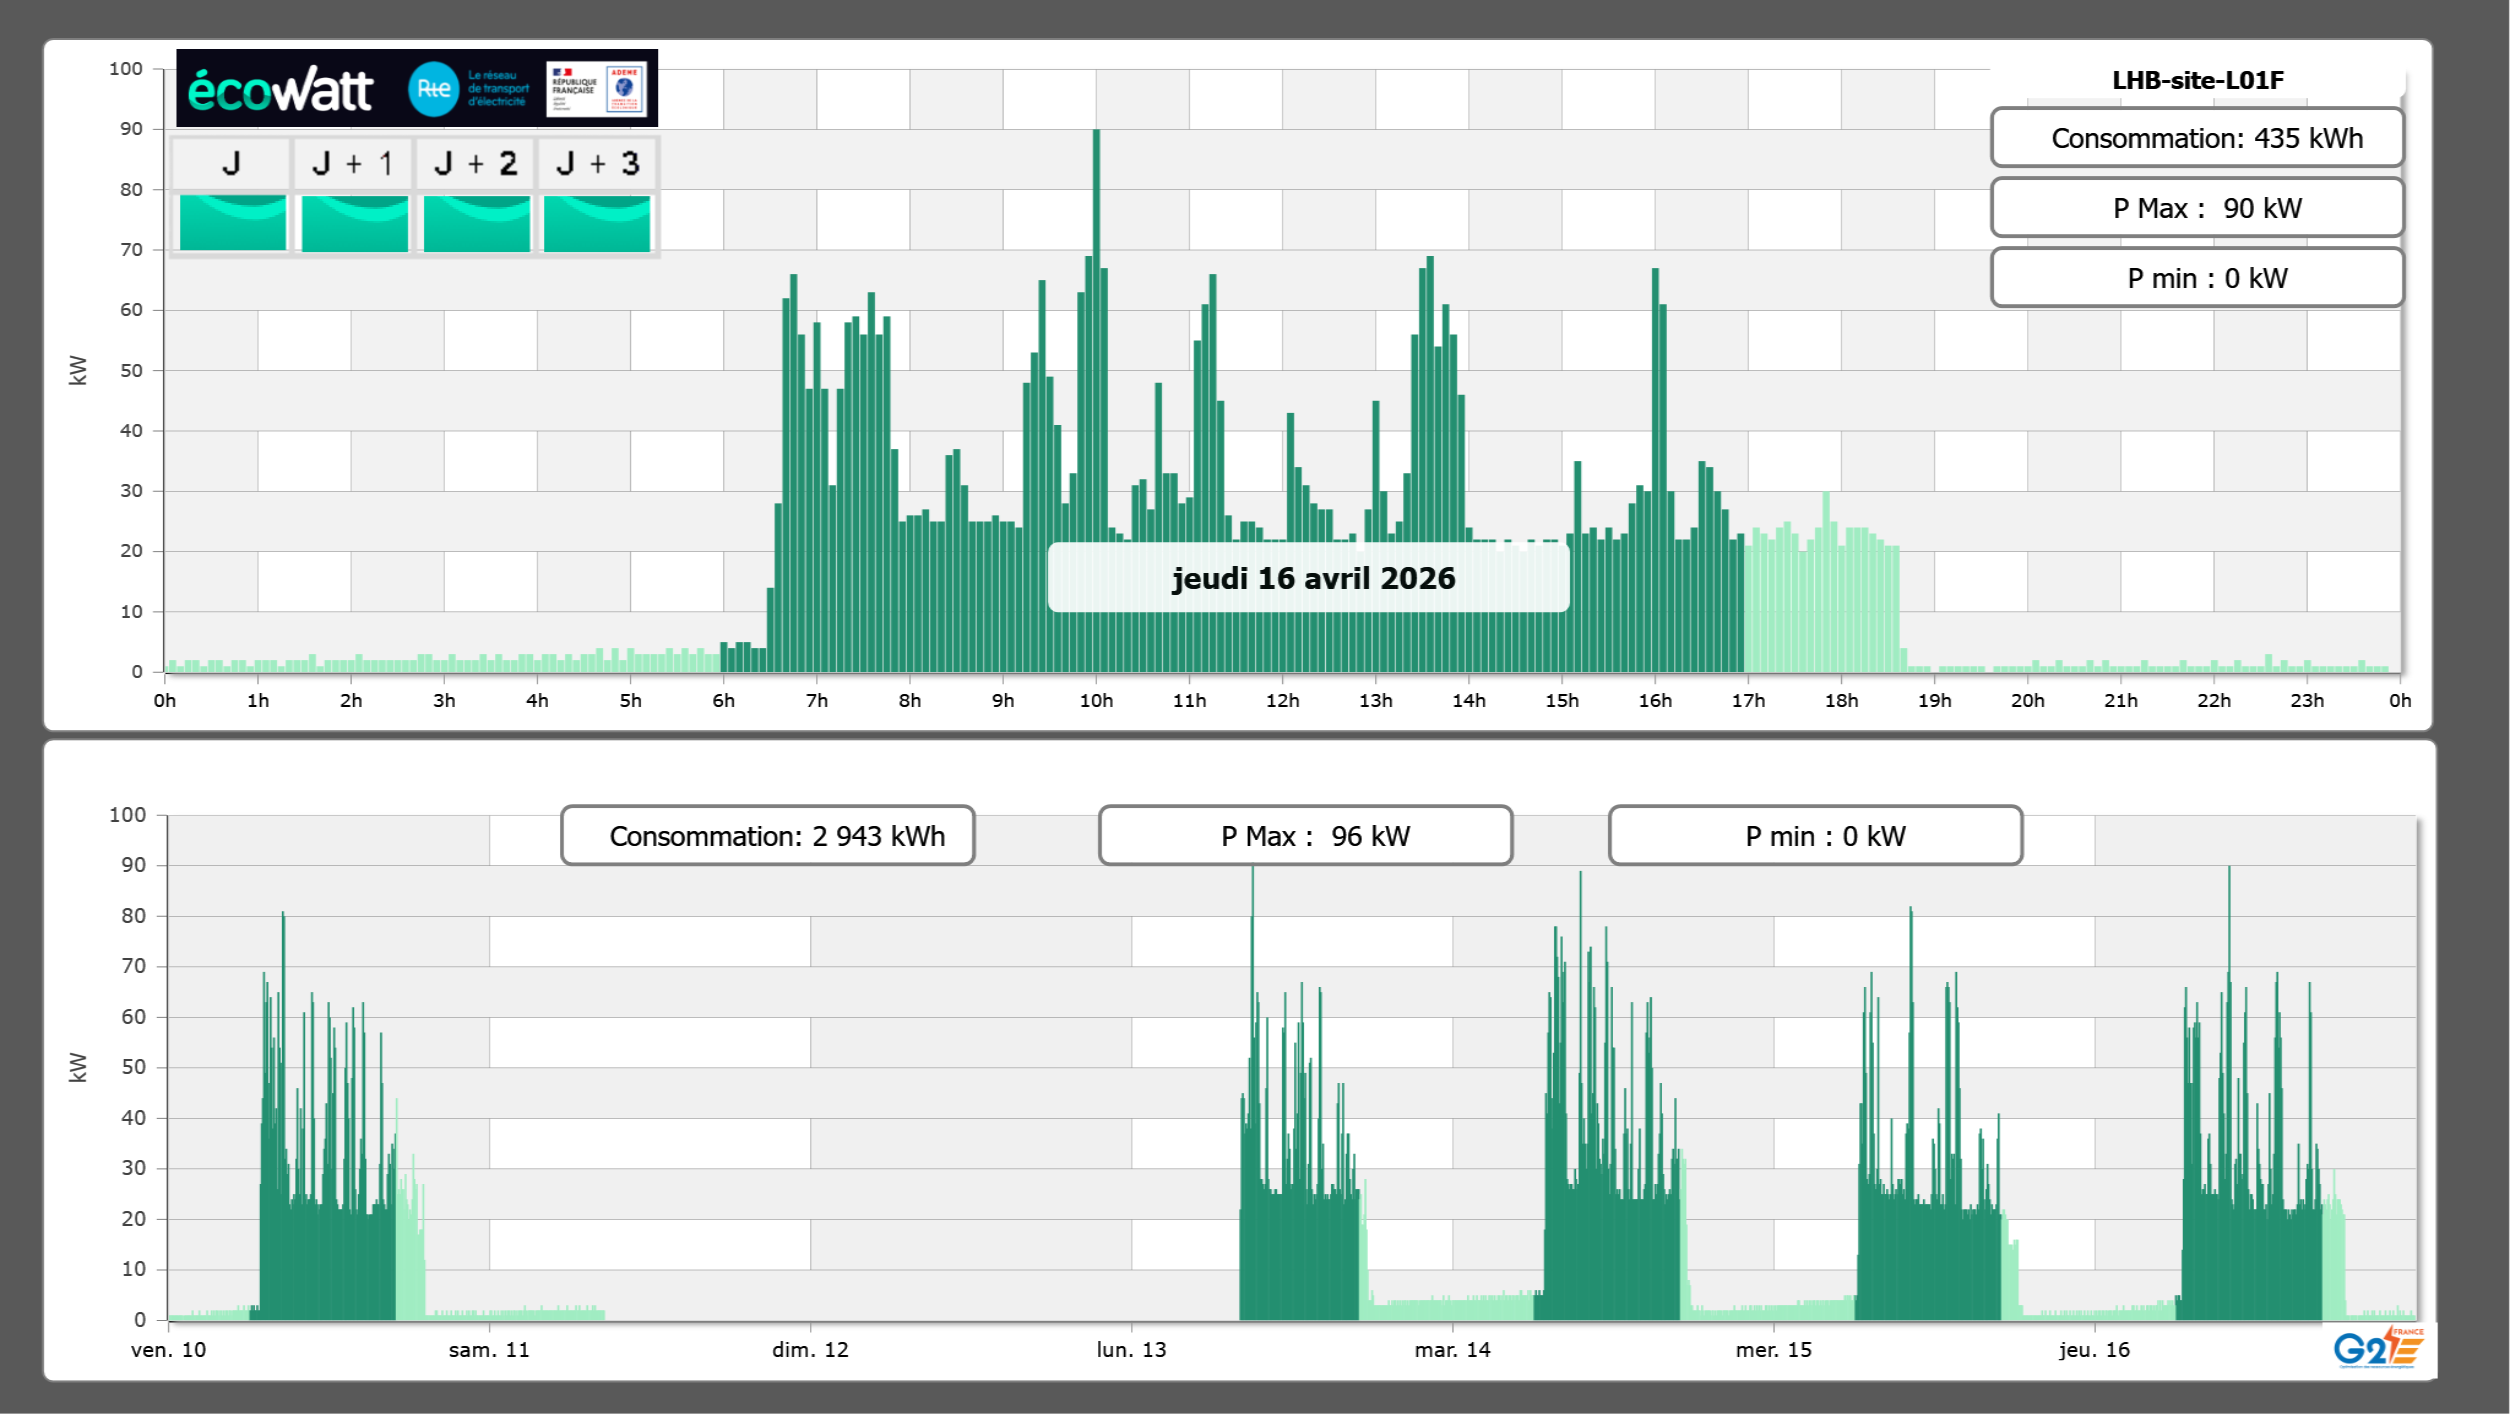Viewport: 2511px width, 1415px height.
Task: Click the P Max : 96 kW box
Action: [1305, 836]
